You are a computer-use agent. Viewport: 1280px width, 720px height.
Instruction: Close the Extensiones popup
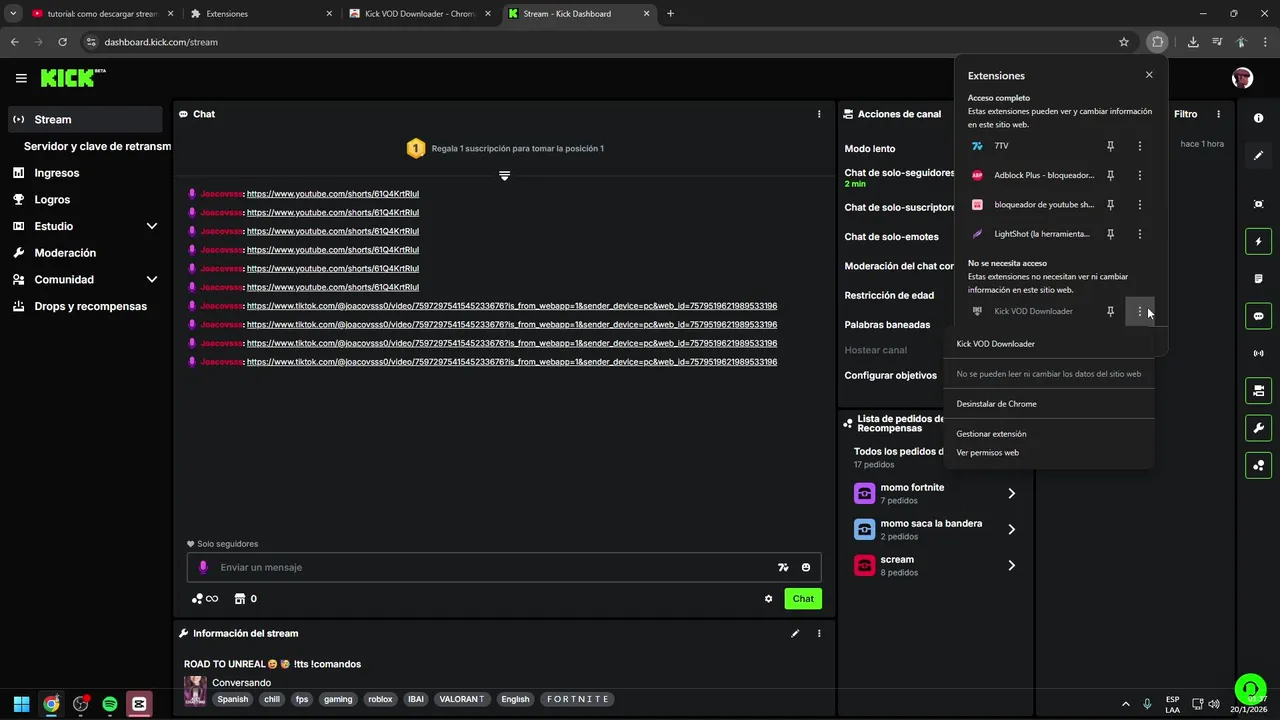tap(1149, 75)
